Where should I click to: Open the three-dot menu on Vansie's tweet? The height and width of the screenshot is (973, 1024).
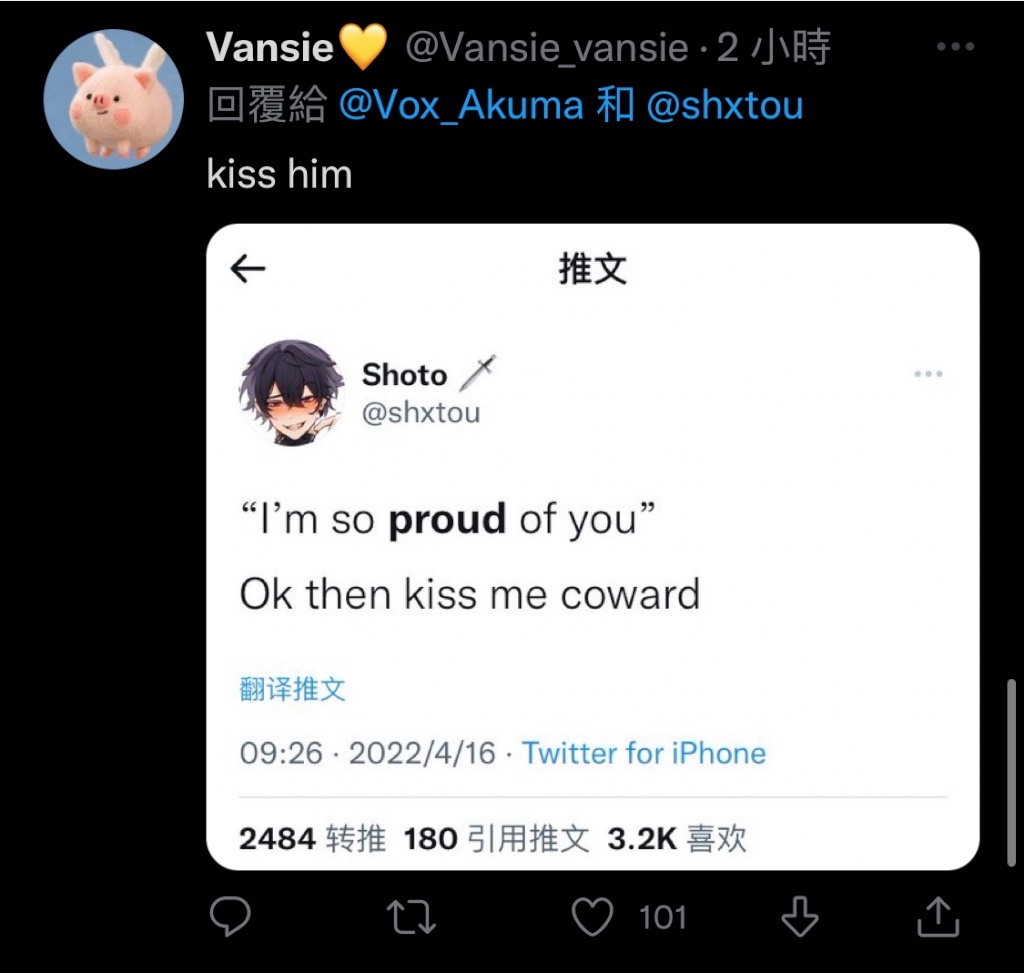[x=955, y=46]
